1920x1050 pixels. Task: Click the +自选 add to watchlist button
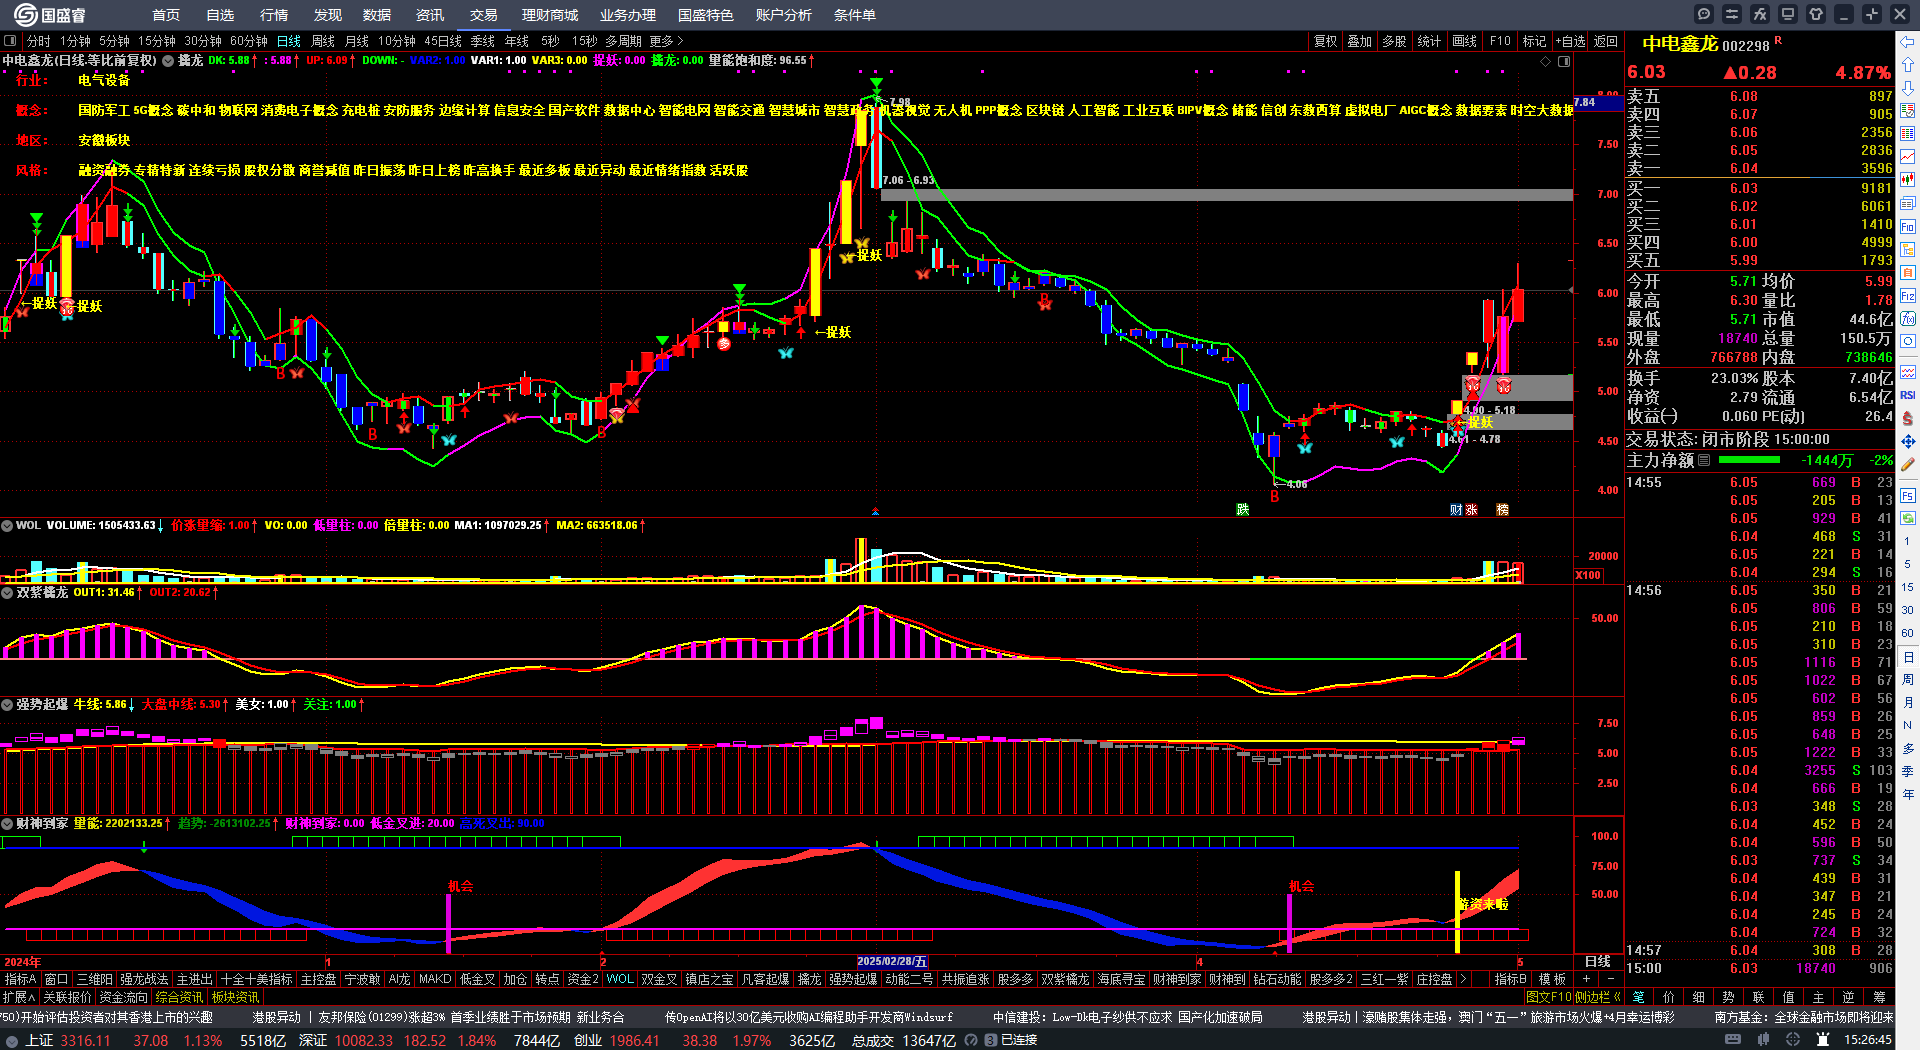tap(1571, 41)
